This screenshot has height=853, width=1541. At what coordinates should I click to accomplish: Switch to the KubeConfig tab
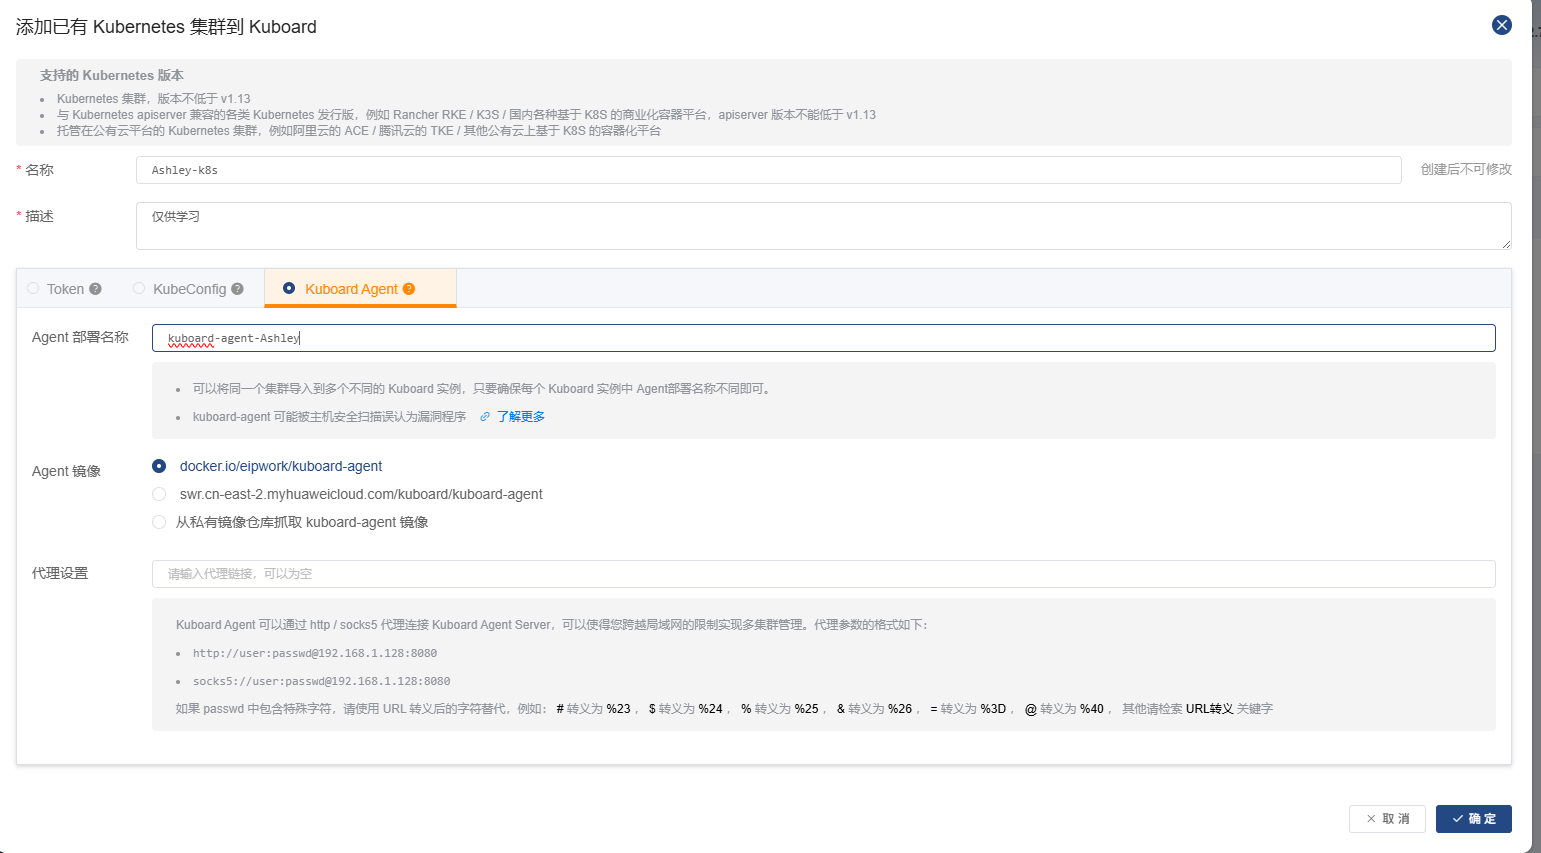(188, 289)
